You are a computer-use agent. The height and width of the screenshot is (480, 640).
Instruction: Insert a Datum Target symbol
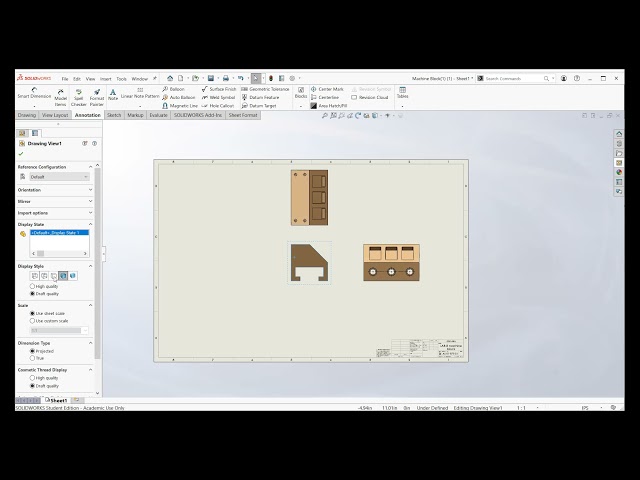coord(259,106)
